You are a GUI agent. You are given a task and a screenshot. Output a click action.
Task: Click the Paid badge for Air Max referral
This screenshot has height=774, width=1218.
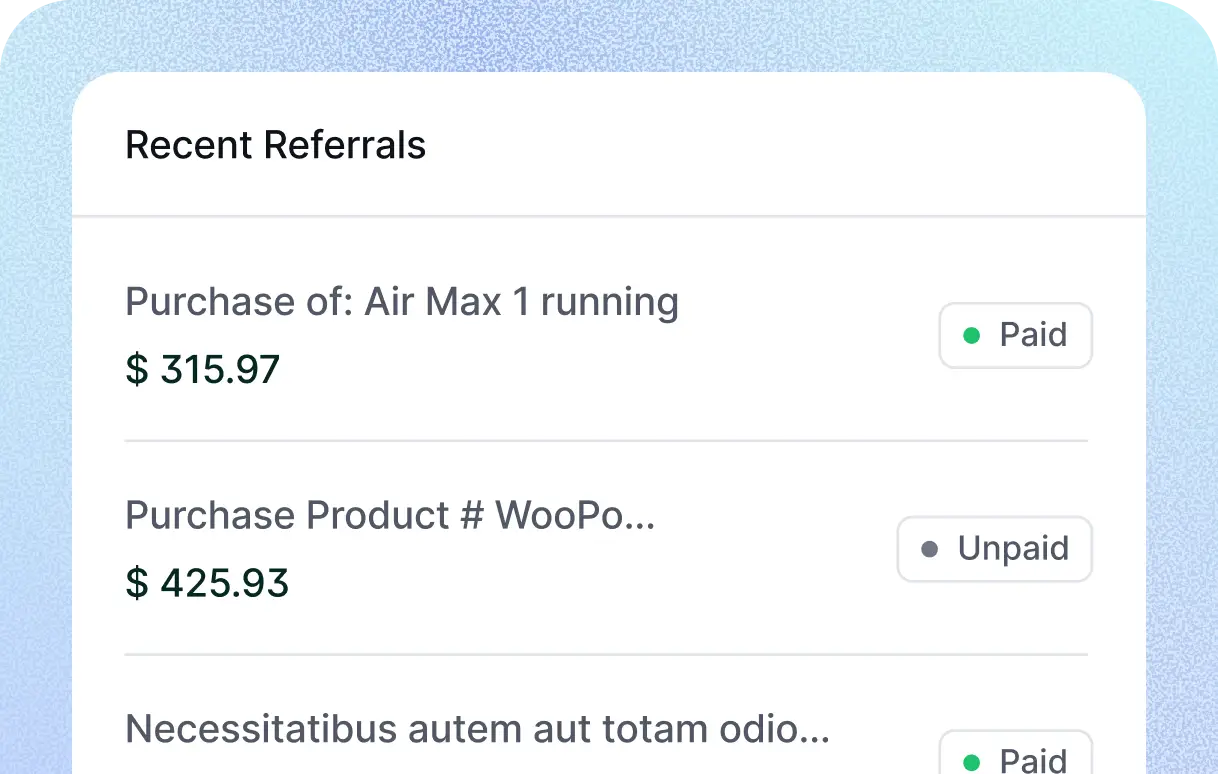click(1015, 335)
